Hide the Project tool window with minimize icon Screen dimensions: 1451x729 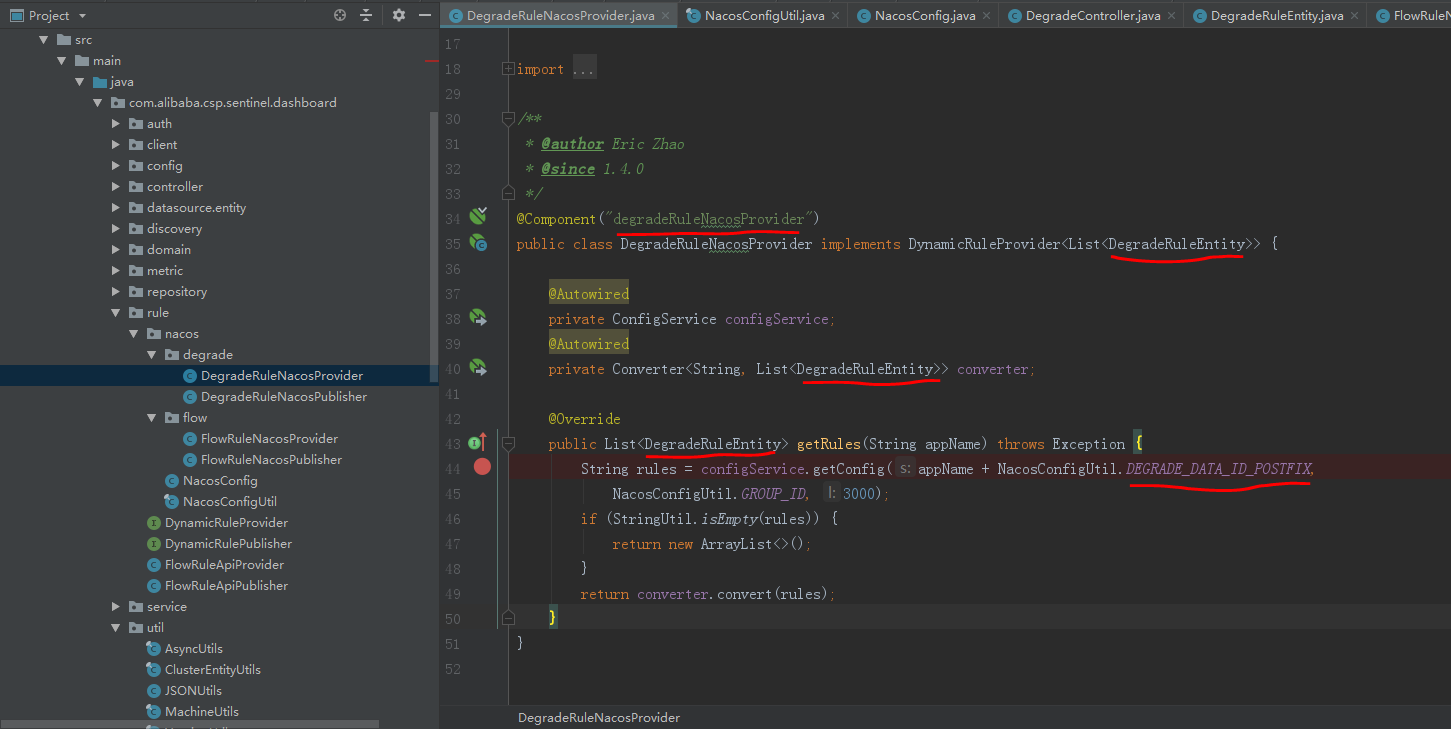[423, 15]
